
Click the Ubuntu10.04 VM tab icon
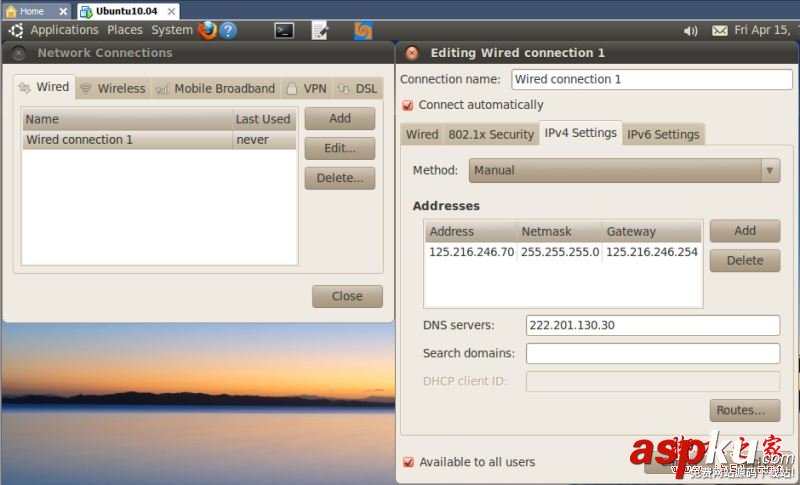86,11
